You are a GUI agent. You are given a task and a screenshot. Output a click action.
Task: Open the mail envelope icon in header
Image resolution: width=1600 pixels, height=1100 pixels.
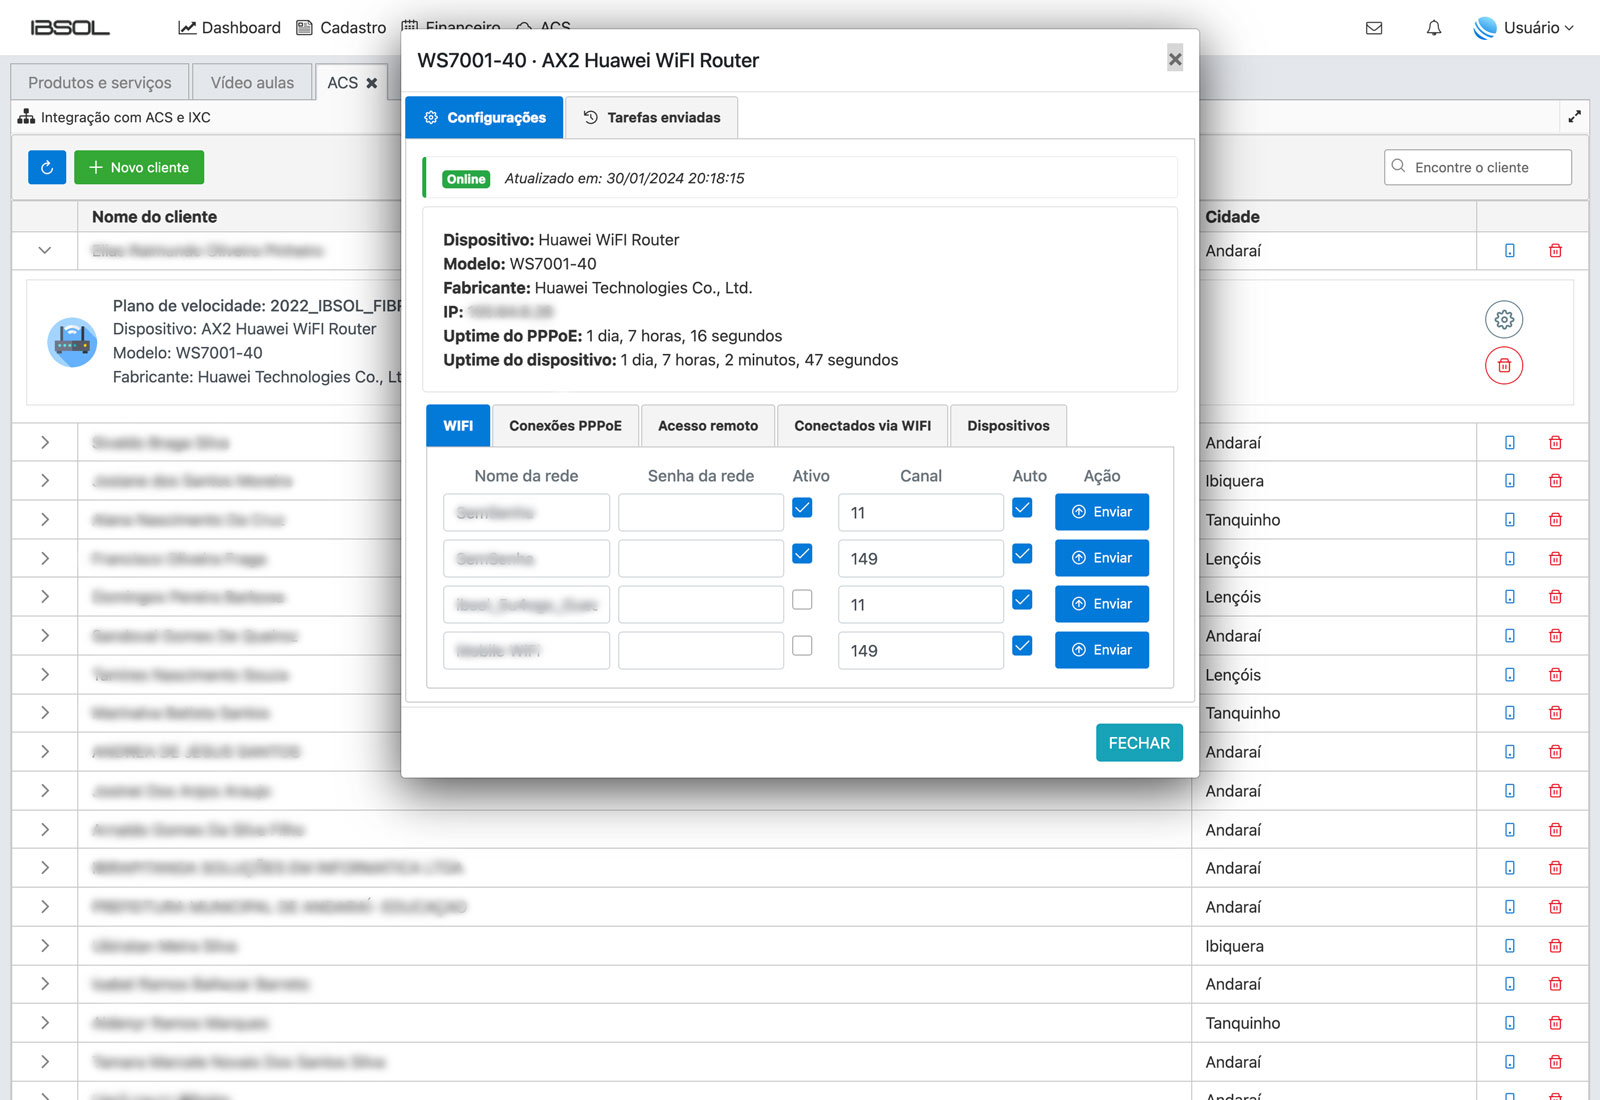(1374, 28)
